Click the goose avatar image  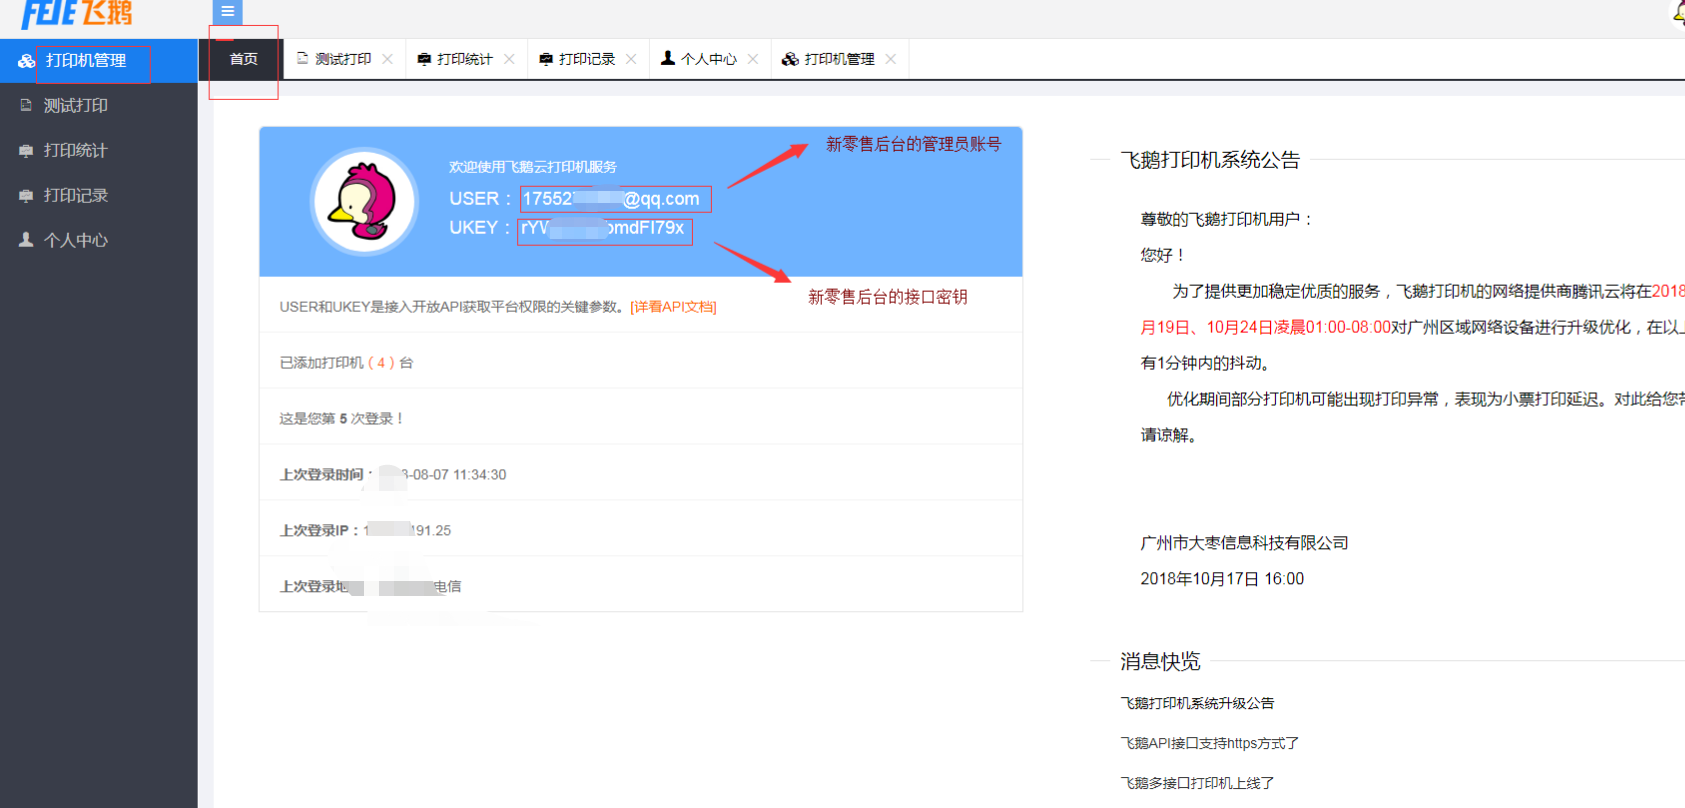click(x=365, y=201)
